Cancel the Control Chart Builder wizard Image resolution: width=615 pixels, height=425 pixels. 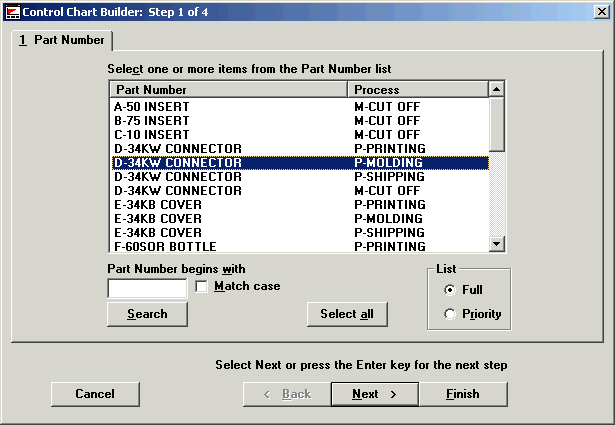click(95, 394)
